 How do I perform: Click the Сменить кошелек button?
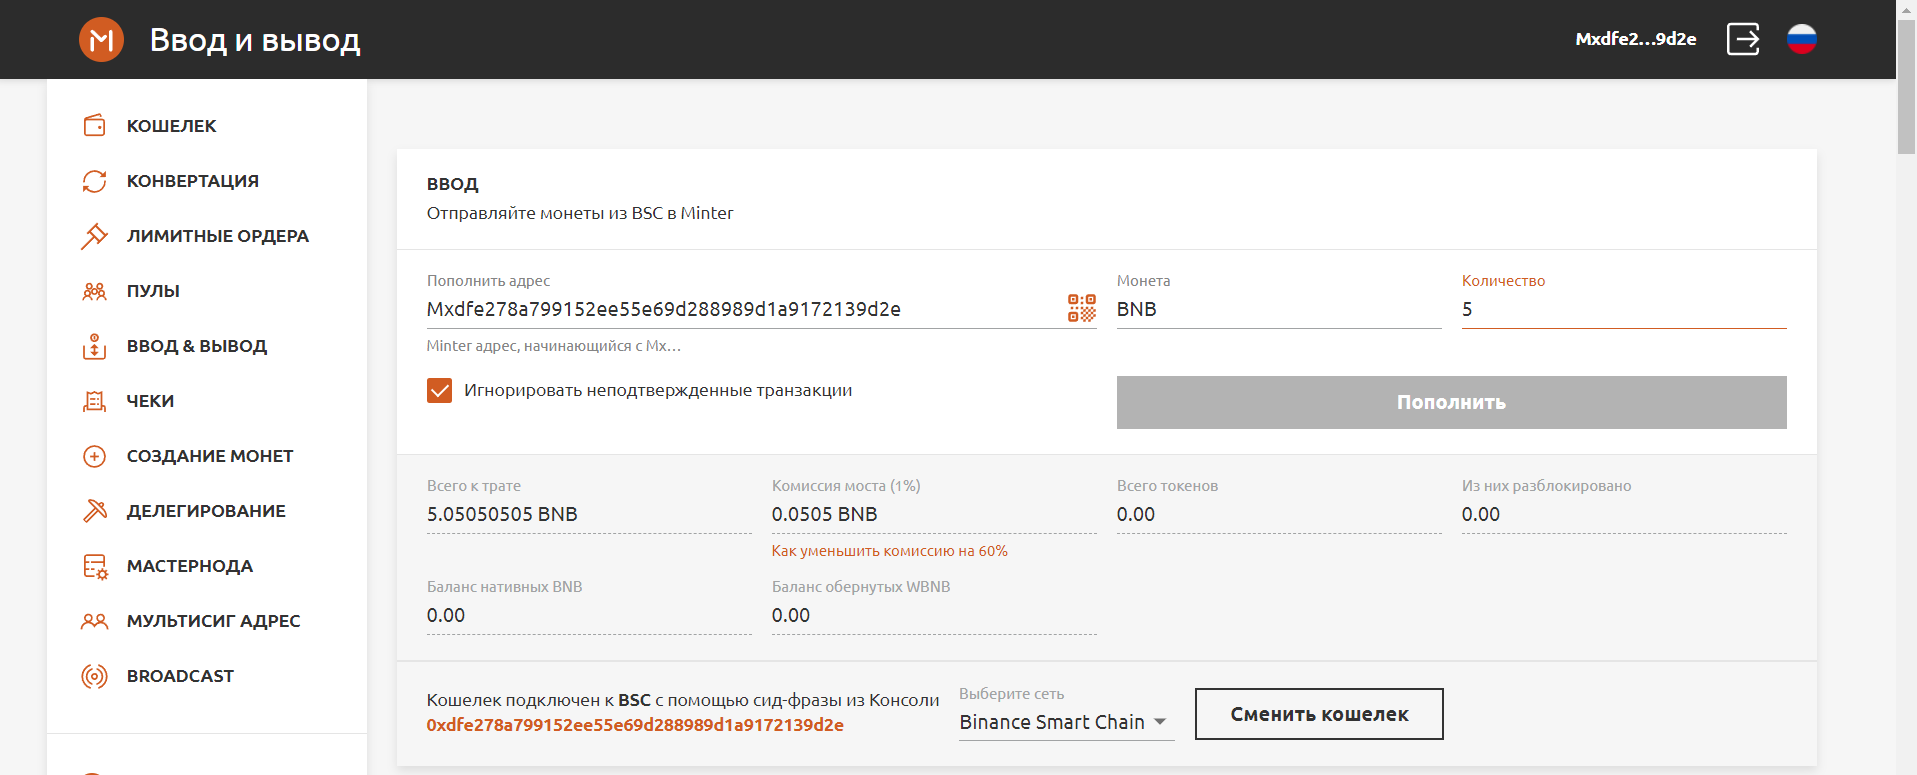[x=1318, y=714]
